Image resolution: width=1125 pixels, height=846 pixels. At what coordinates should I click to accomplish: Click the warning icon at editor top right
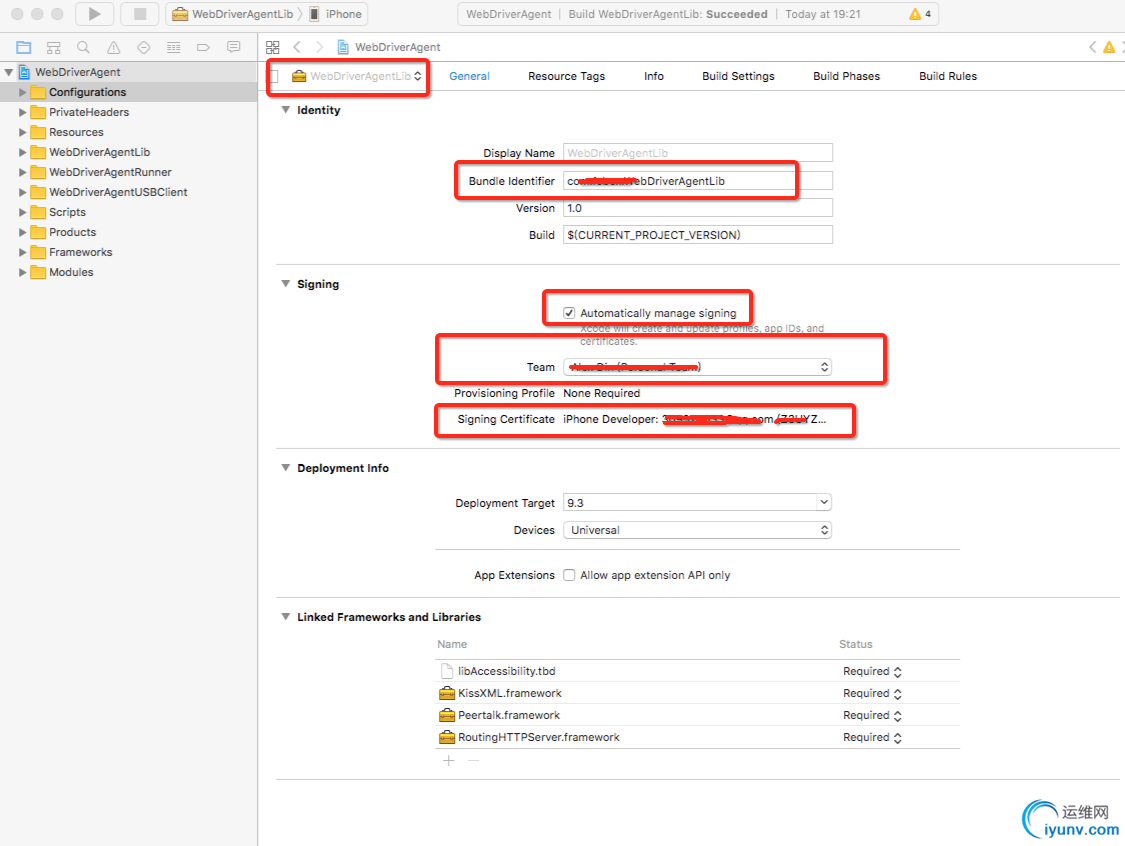[x=1109, y=47]
